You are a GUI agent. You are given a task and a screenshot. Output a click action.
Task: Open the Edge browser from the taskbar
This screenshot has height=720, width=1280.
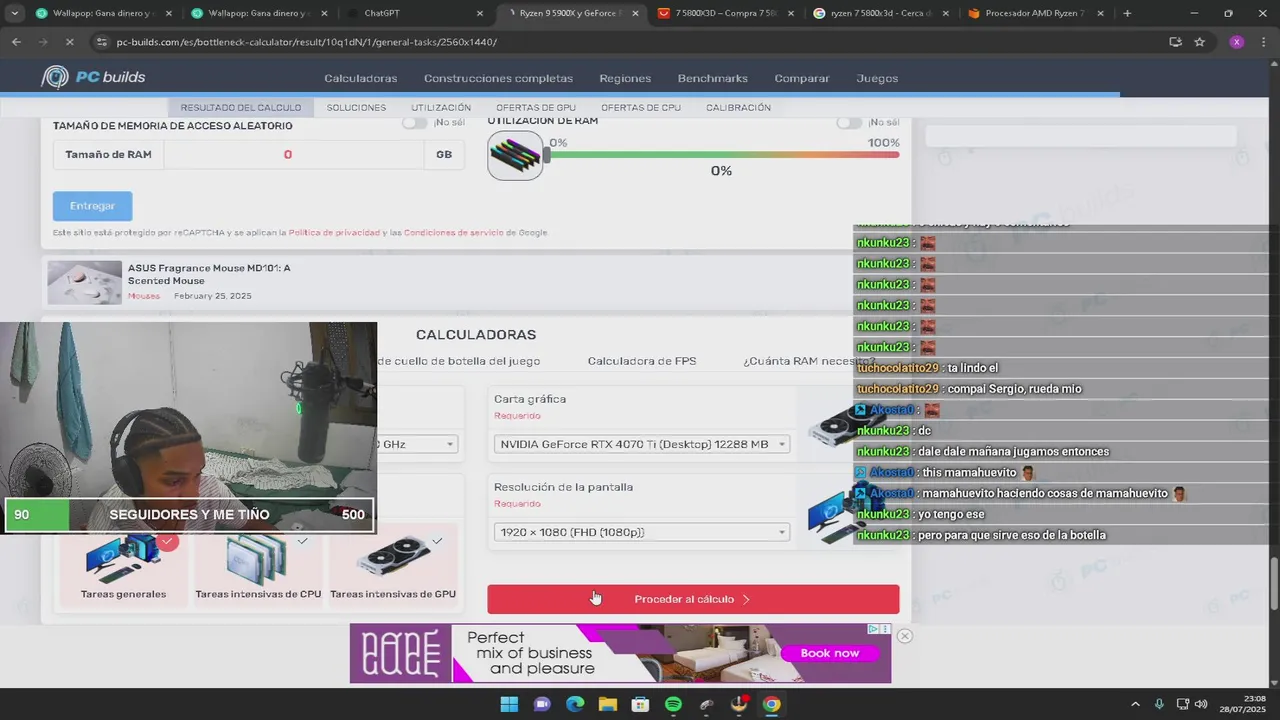(x=575, y=704)
